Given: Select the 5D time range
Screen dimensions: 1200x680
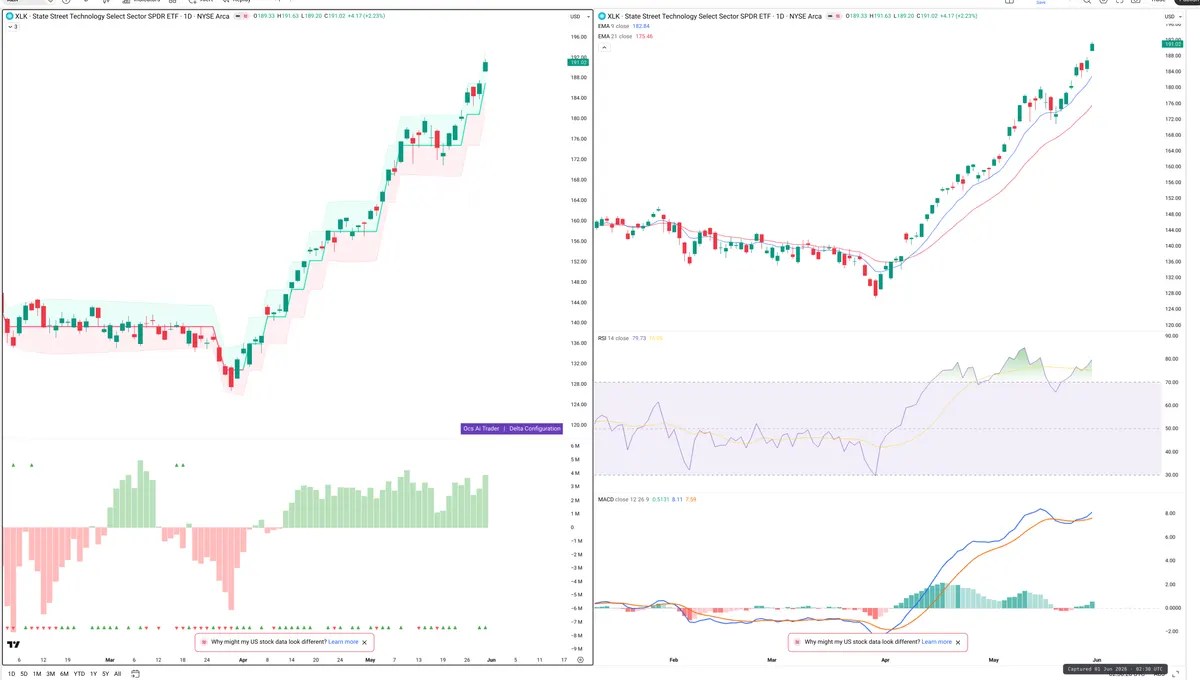Looking at the screenshot, I should (x=24, y=674).
